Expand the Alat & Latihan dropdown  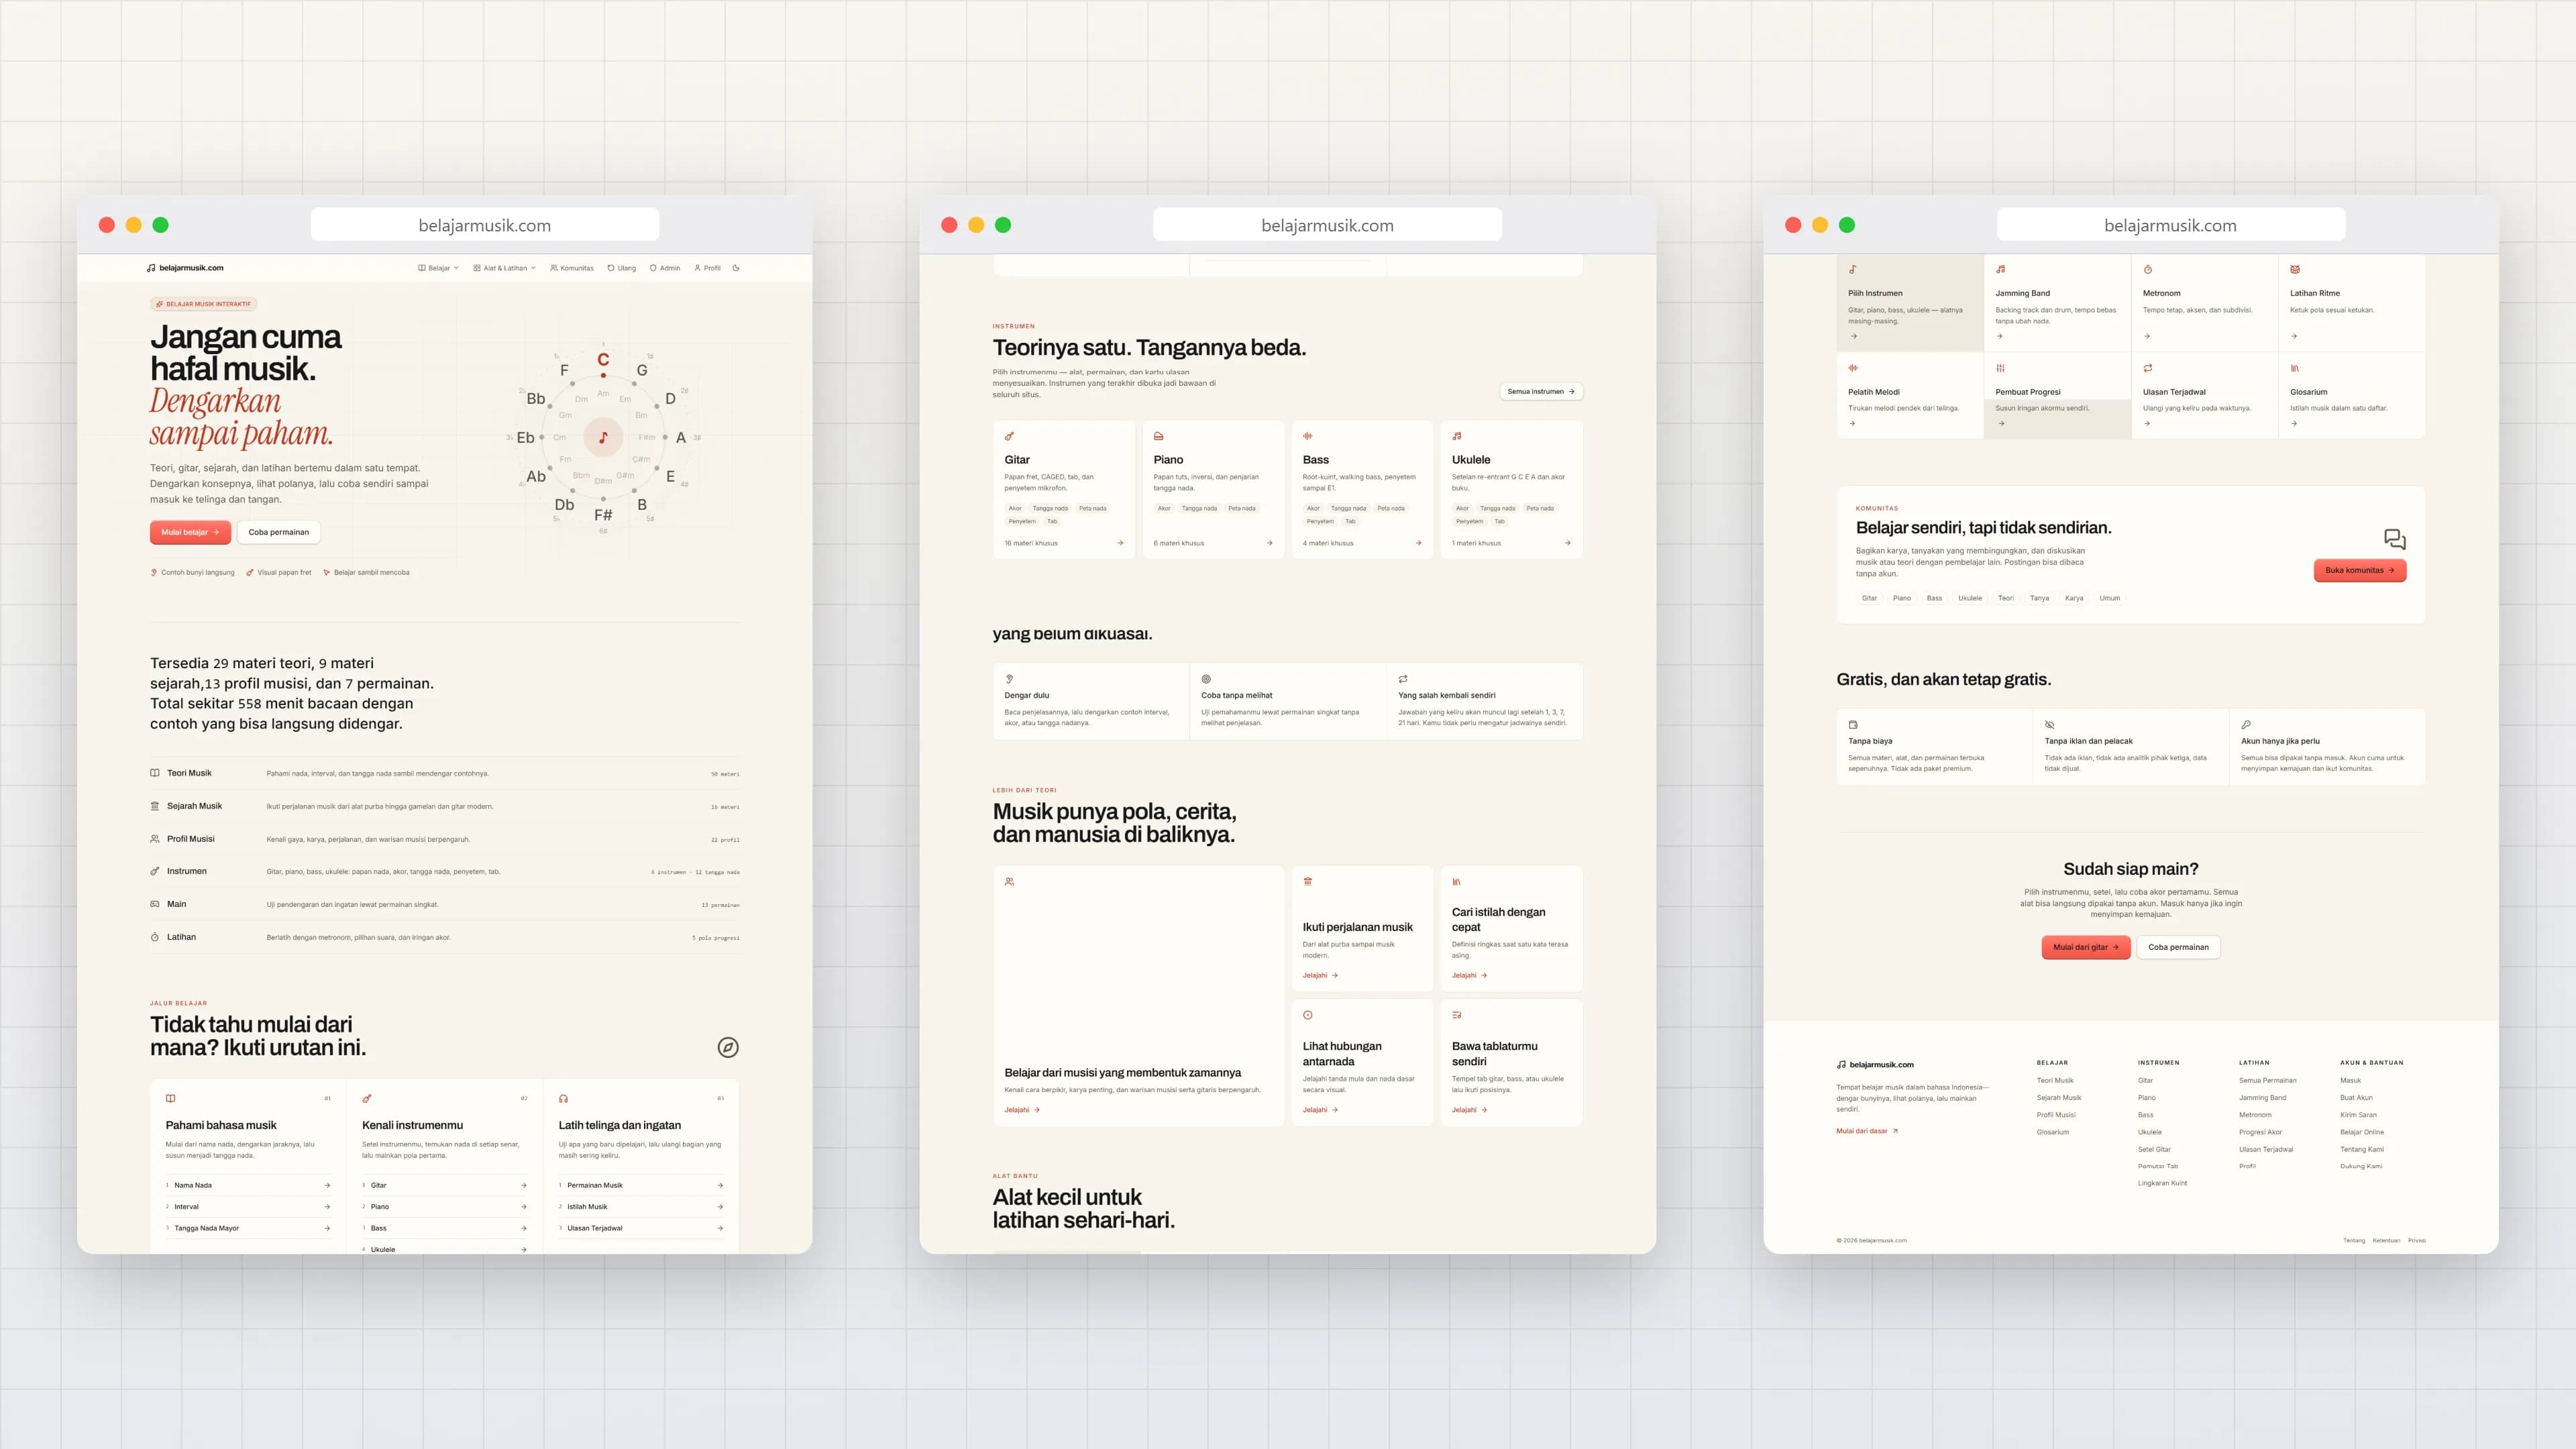click(x=505, y=268)
